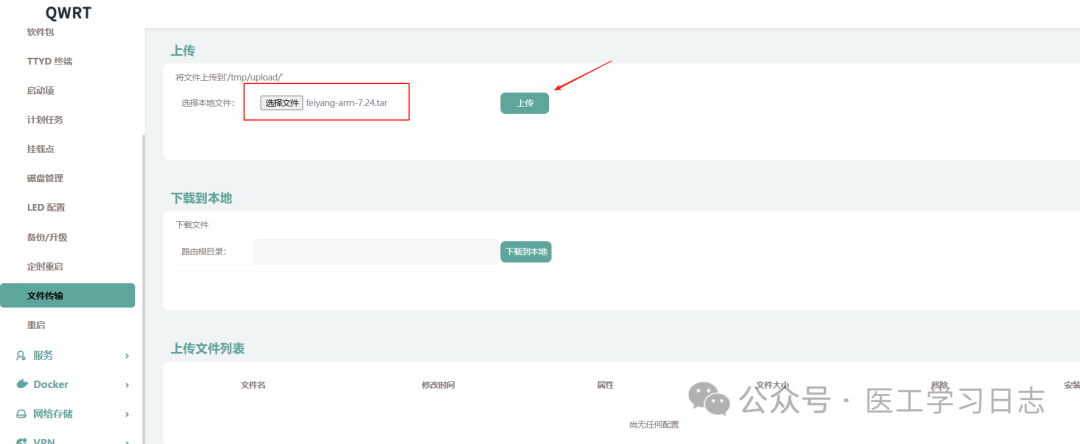Click the 下载到本地 section heading
This screenshot has height=444, width=1080.
[201, 198]
